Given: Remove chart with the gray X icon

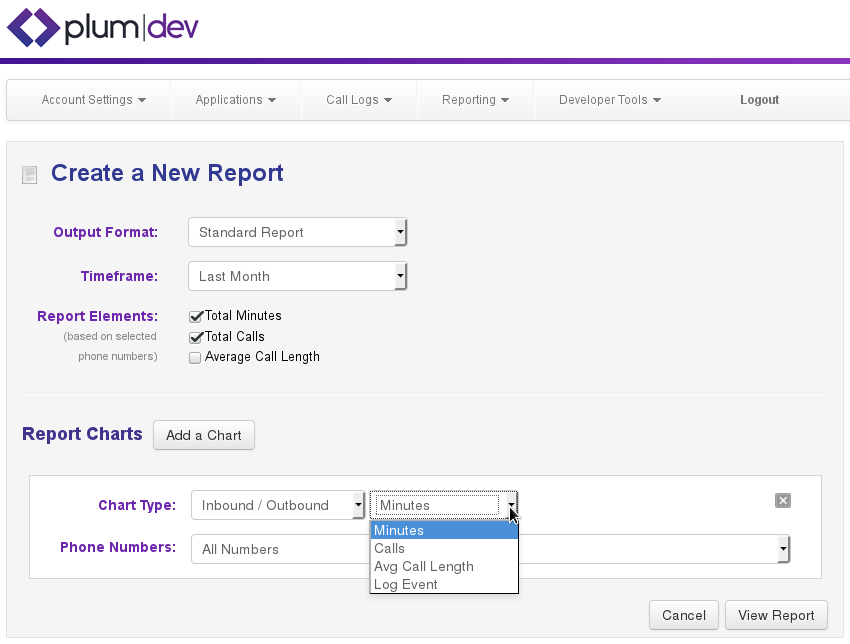Looking at the screenshot, I should [783, 500].
